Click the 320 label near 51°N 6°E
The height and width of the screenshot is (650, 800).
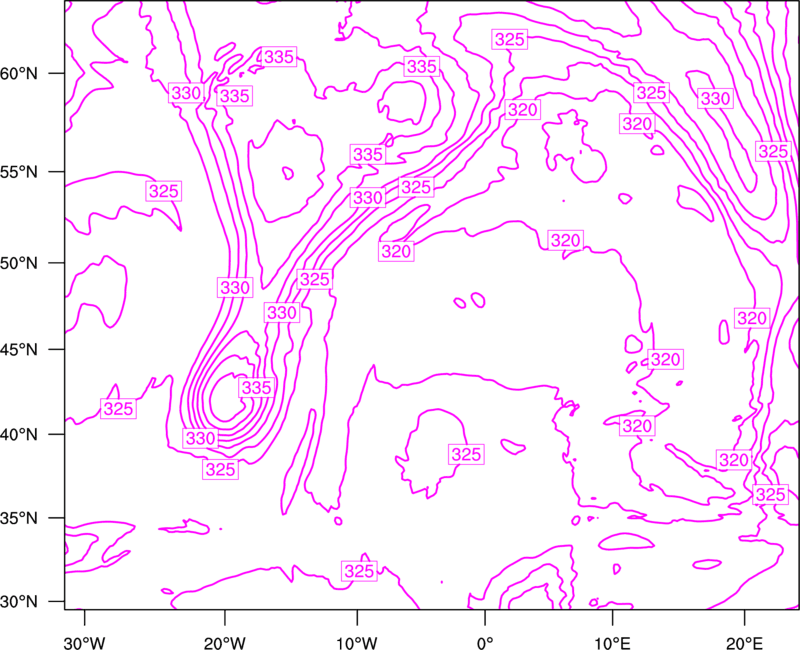tap(565, 240)
